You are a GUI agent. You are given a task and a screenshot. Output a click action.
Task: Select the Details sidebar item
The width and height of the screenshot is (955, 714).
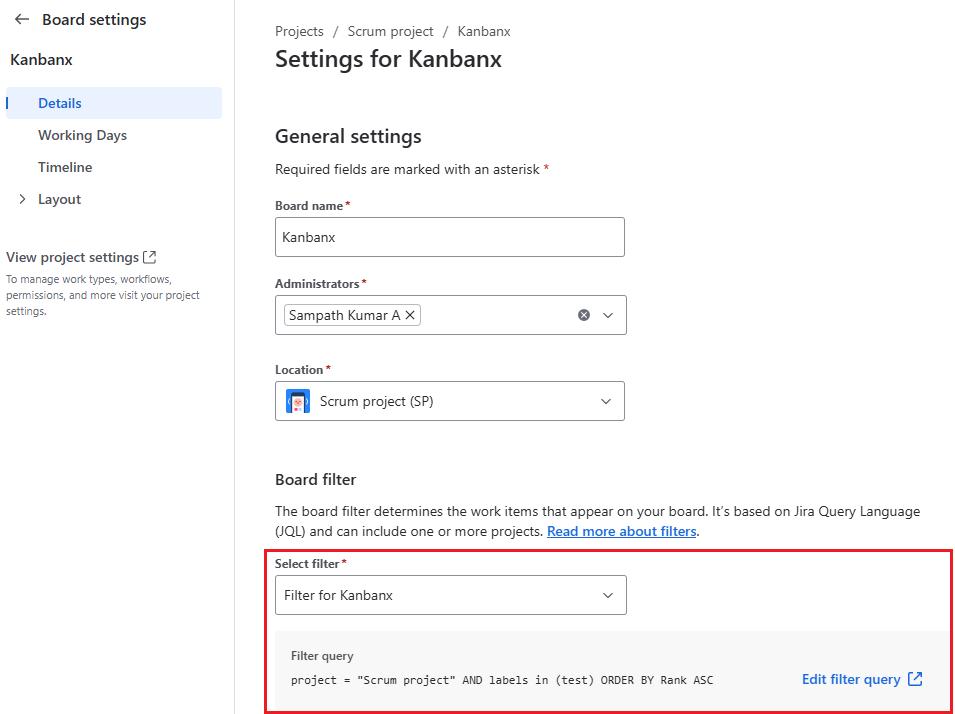(x=60, y=103)
